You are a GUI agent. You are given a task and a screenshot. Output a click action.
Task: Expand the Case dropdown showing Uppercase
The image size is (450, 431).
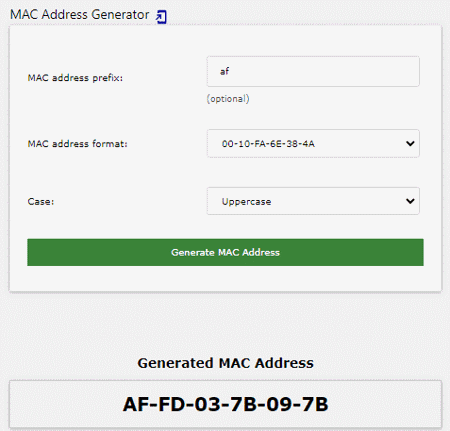[313, 201]
